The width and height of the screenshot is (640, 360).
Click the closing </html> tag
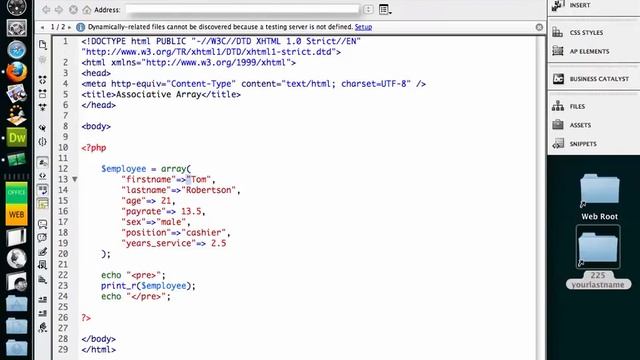98,349
